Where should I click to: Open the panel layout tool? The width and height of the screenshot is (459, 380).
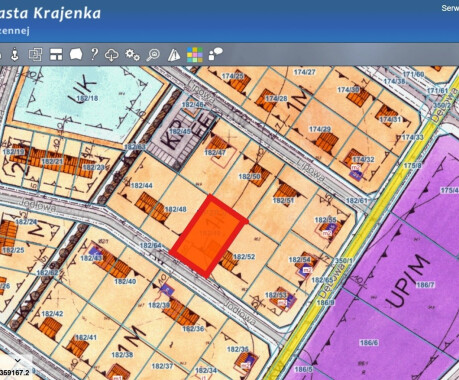tap(56, 54)
